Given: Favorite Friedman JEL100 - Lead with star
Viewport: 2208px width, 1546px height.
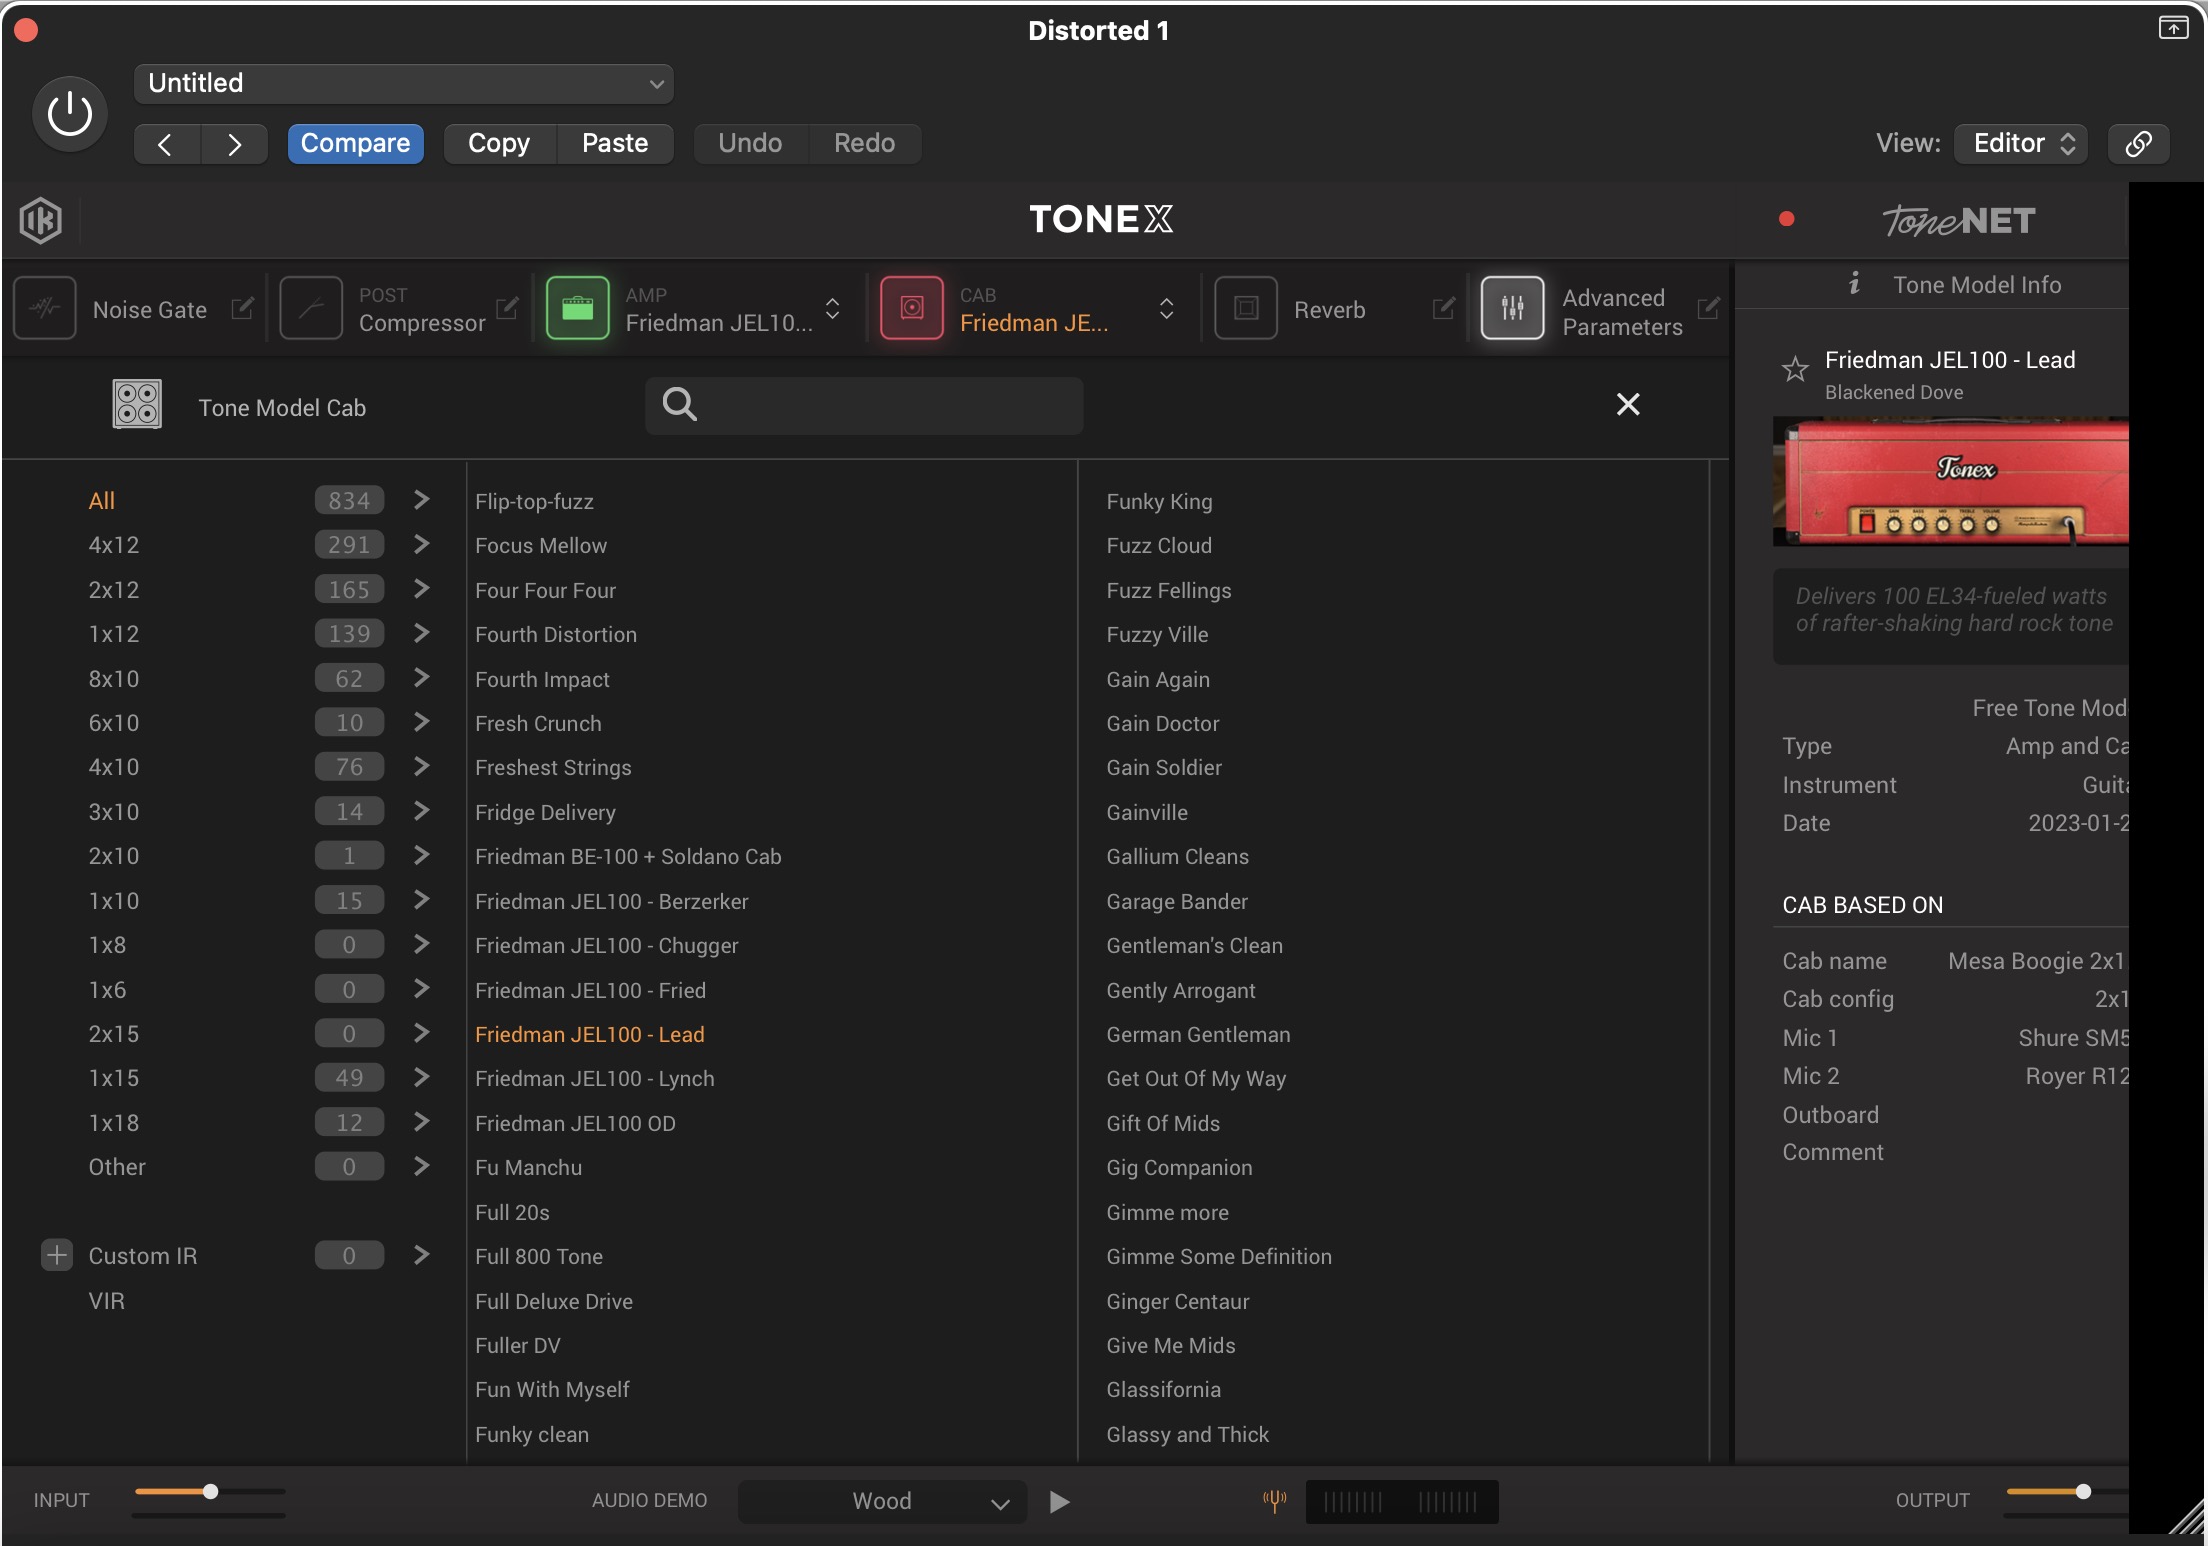Looking at the screenshot, I should [x=1796, y=369].
